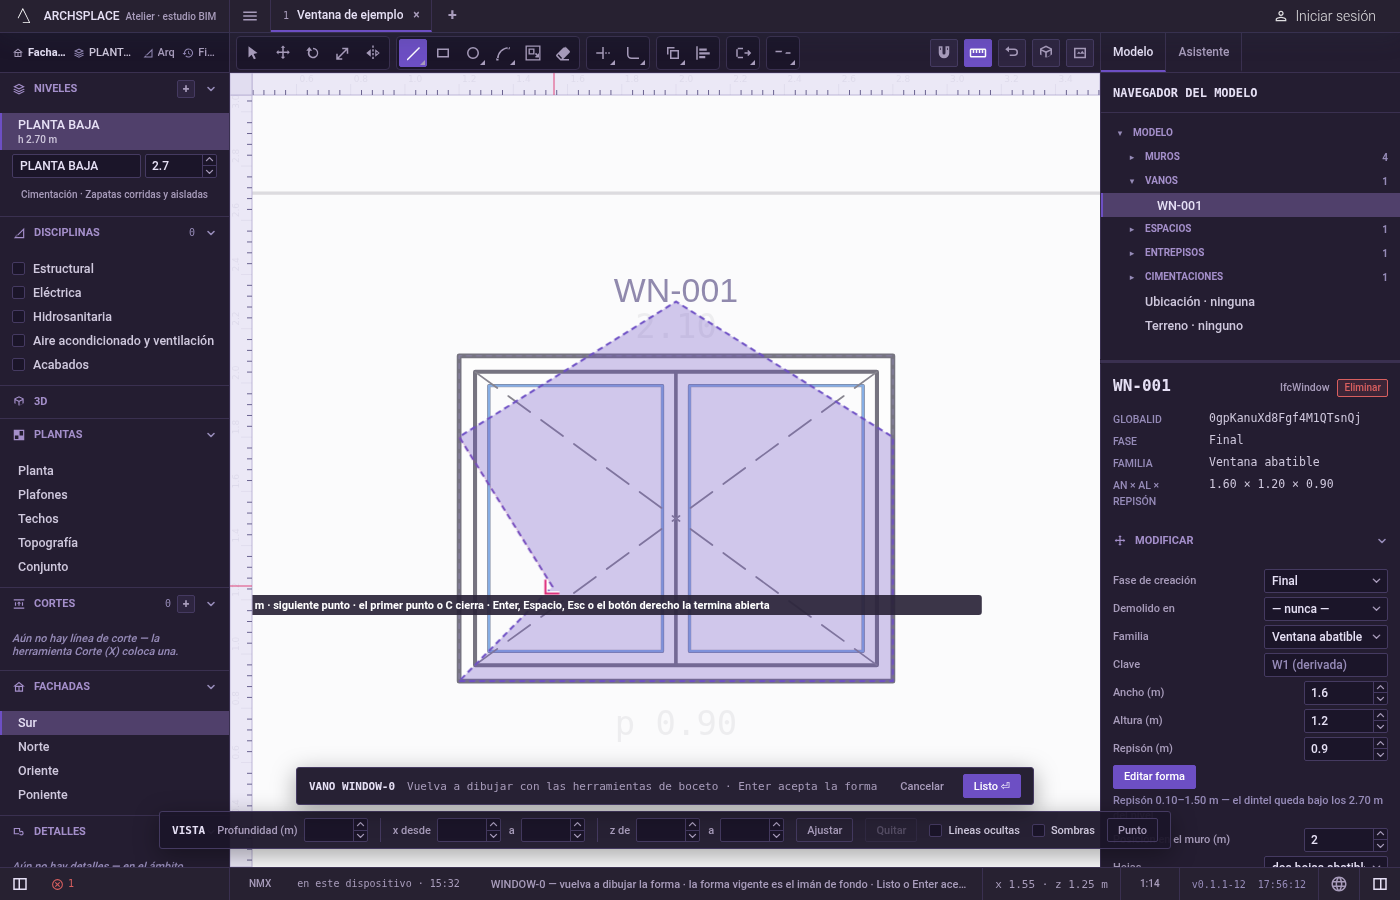
Task: Pick the scale tool with diagonal arrow
Action: click(x=343, y=53)
